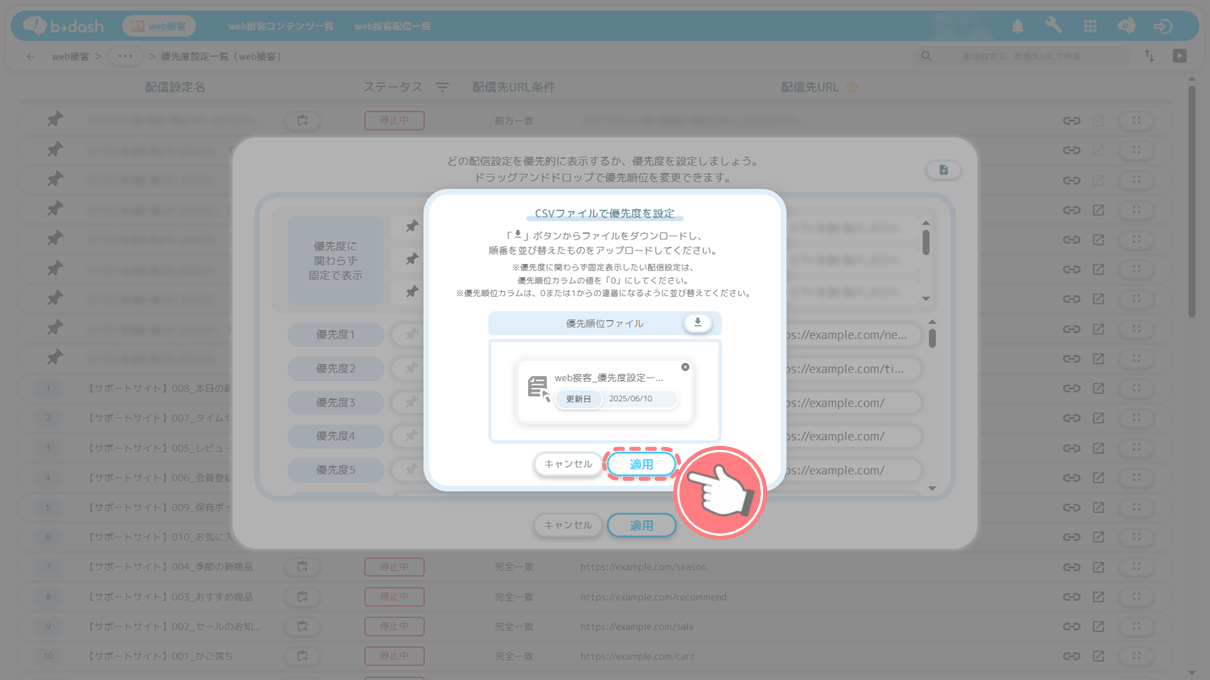This screenshot has height=680, width=1210.
Task: Click the 配信先URL条件 column header
Action: (514, 88)
